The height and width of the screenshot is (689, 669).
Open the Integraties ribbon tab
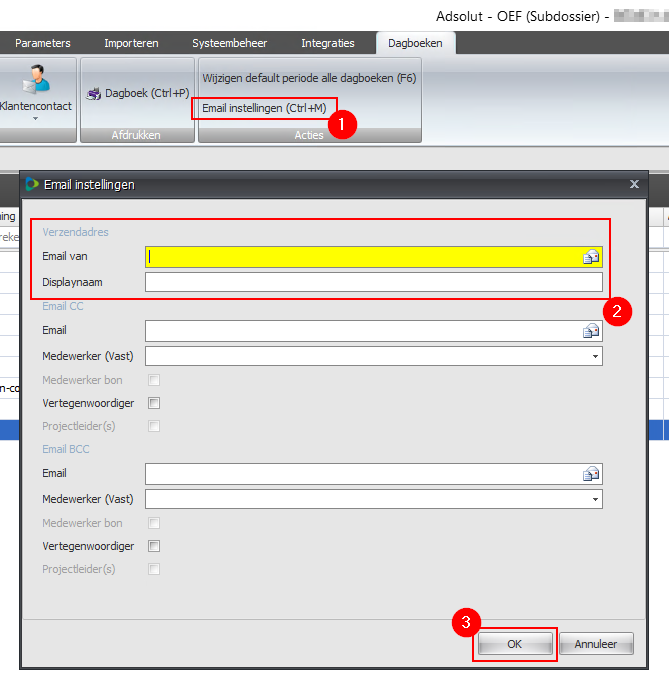pyautogui.click(x=328, y=43)
